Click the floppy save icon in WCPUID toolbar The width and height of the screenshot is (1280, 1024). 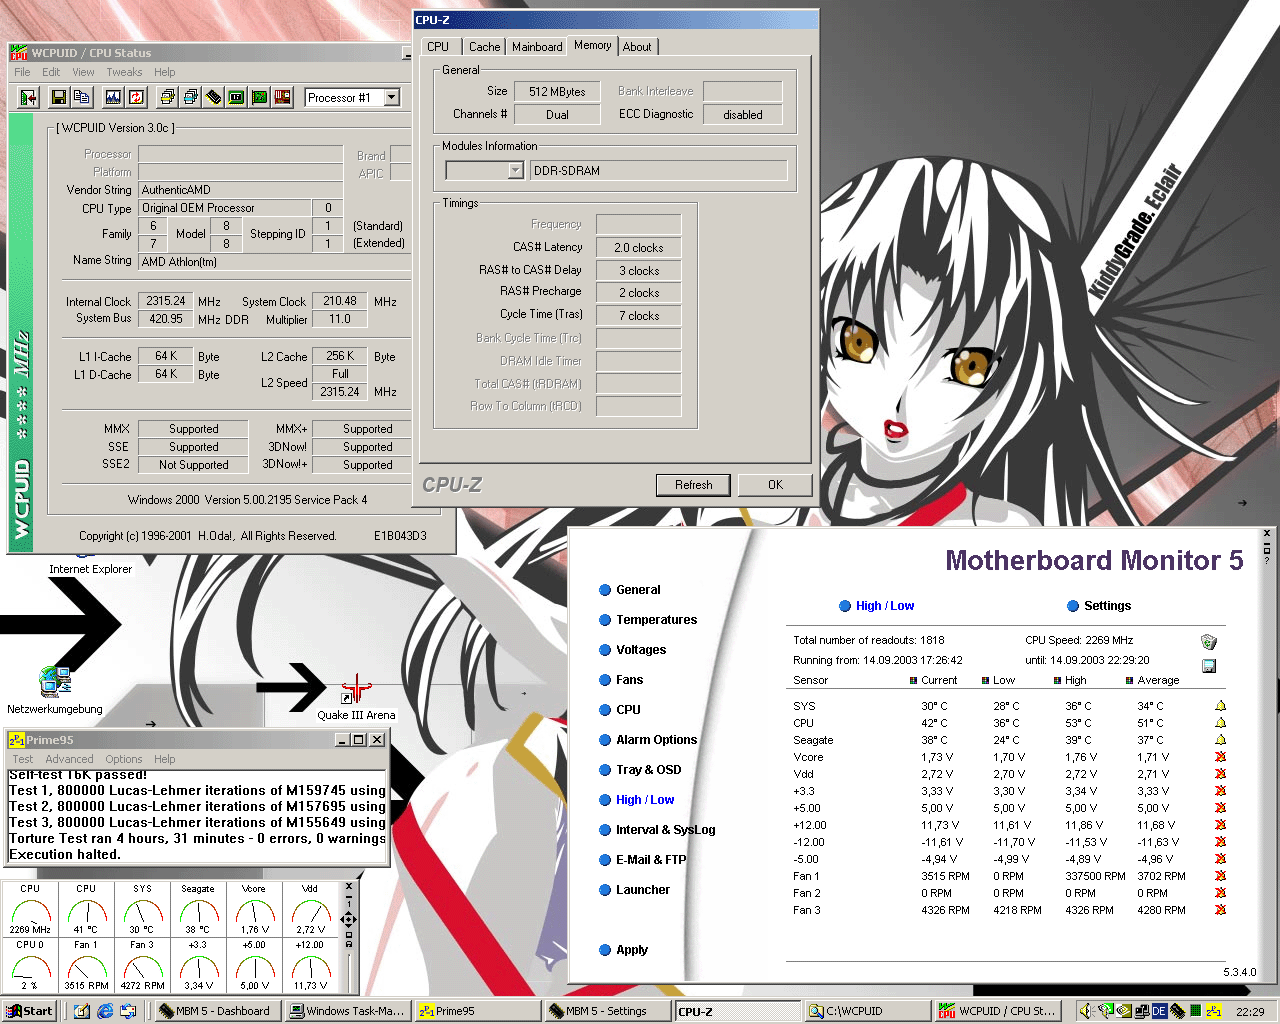pos(58,97)
